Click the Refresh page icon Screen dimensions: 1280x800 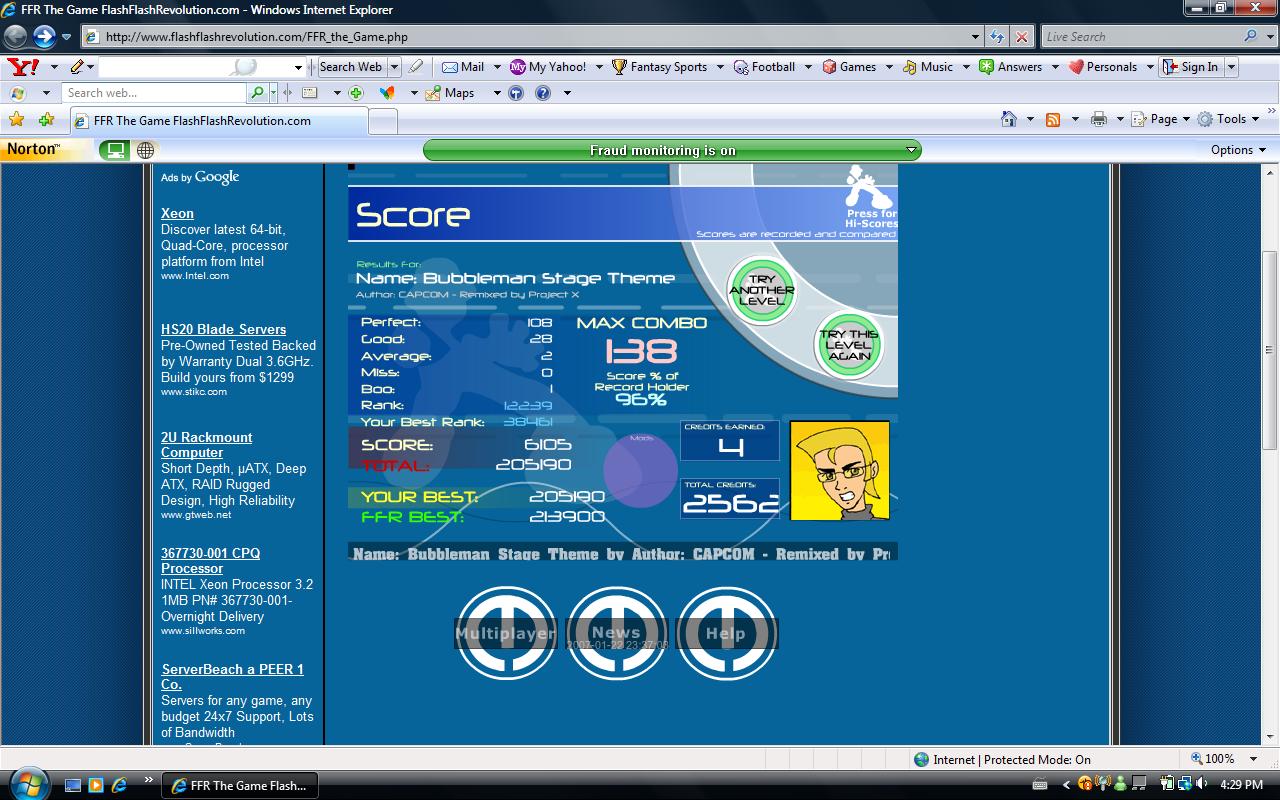pyautogui.click(x=997, y=37)
